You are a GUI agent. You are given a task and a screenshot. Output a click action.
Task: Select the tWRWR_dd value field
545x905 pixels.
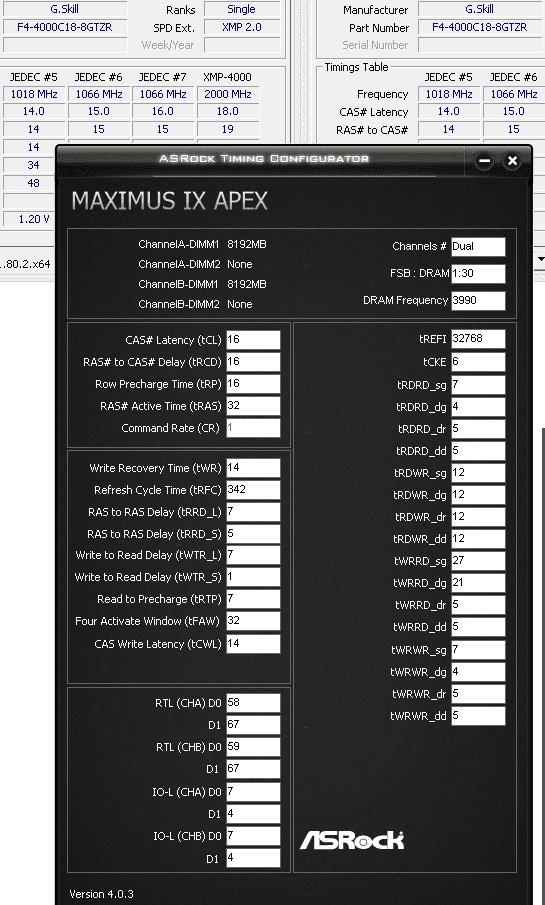pos(479,716)
